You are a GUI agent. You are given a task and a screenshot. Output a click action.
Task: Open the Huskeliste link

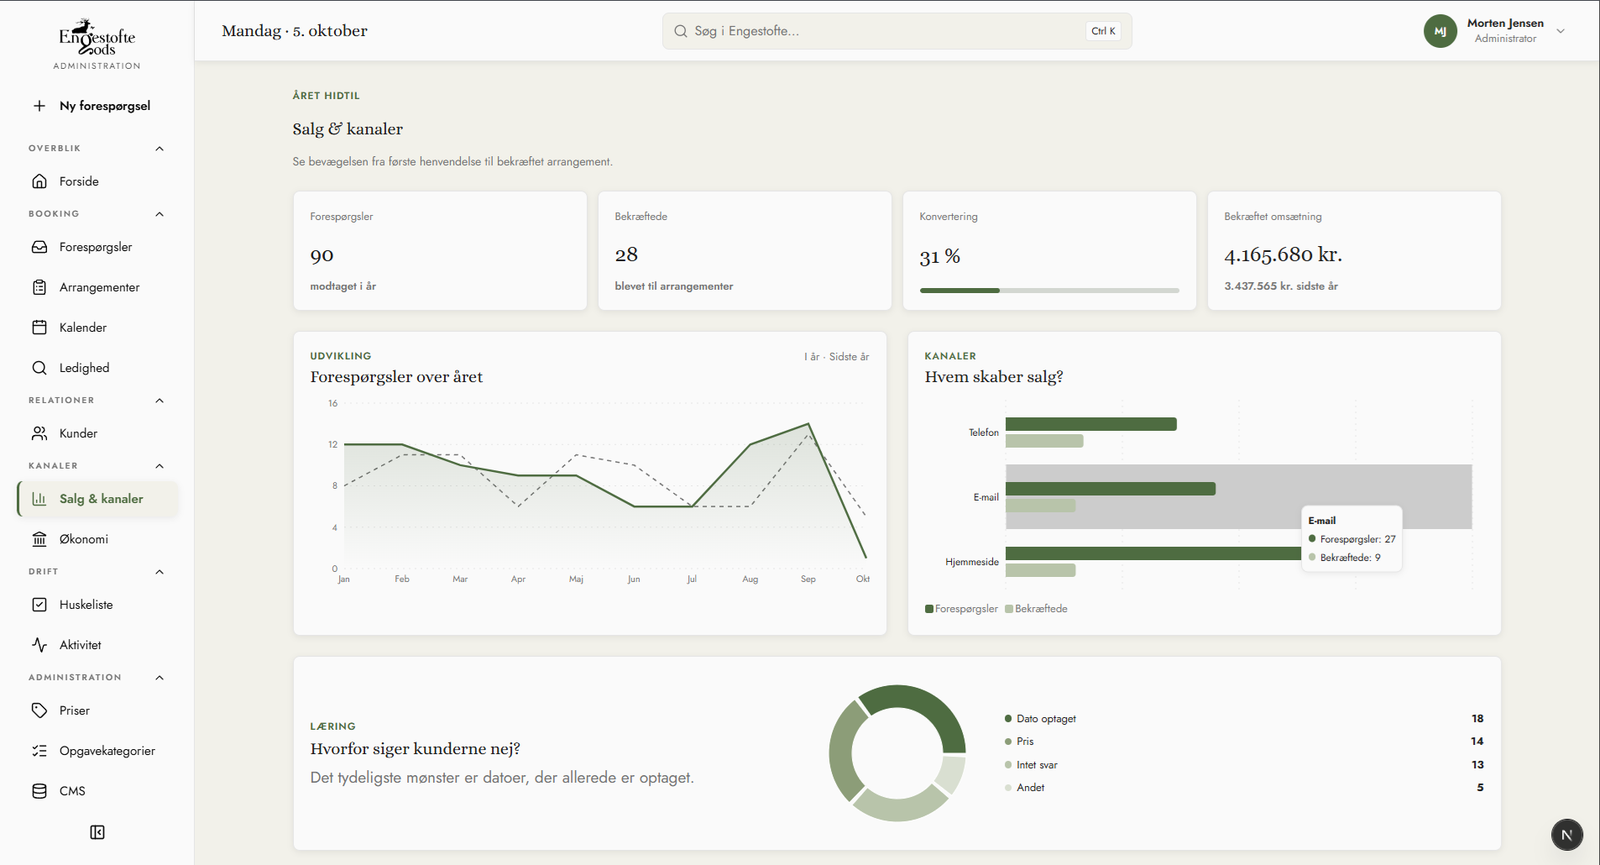tap(97, 605)
